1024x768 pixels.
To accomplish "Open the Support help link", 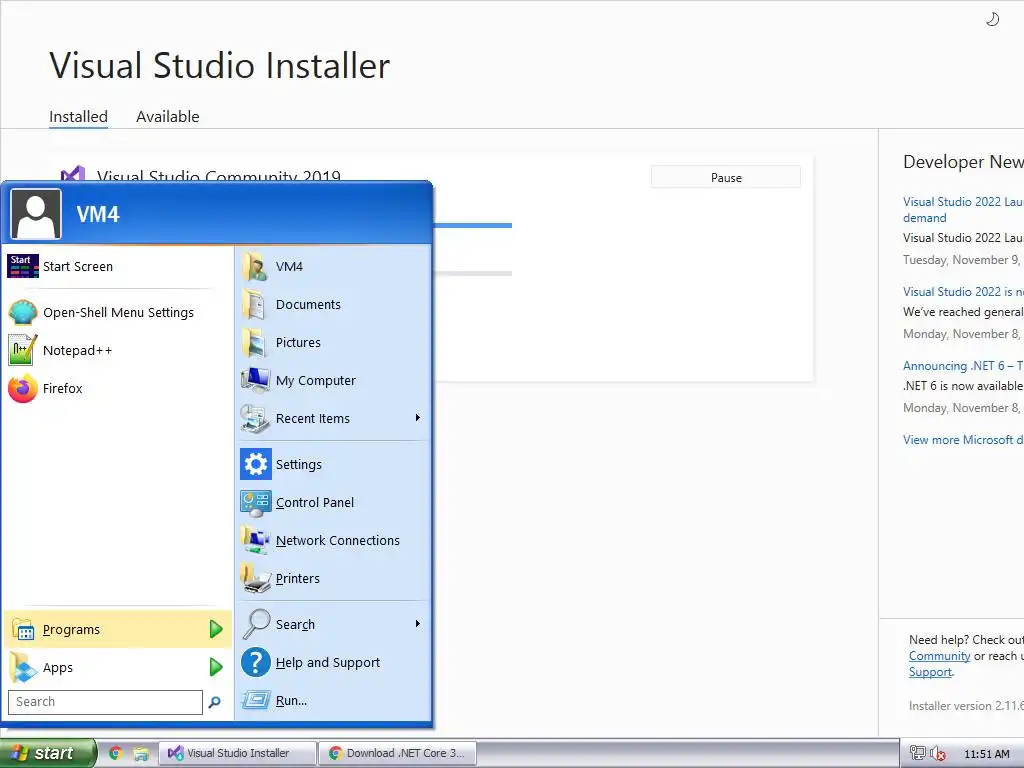I will 930,672.
